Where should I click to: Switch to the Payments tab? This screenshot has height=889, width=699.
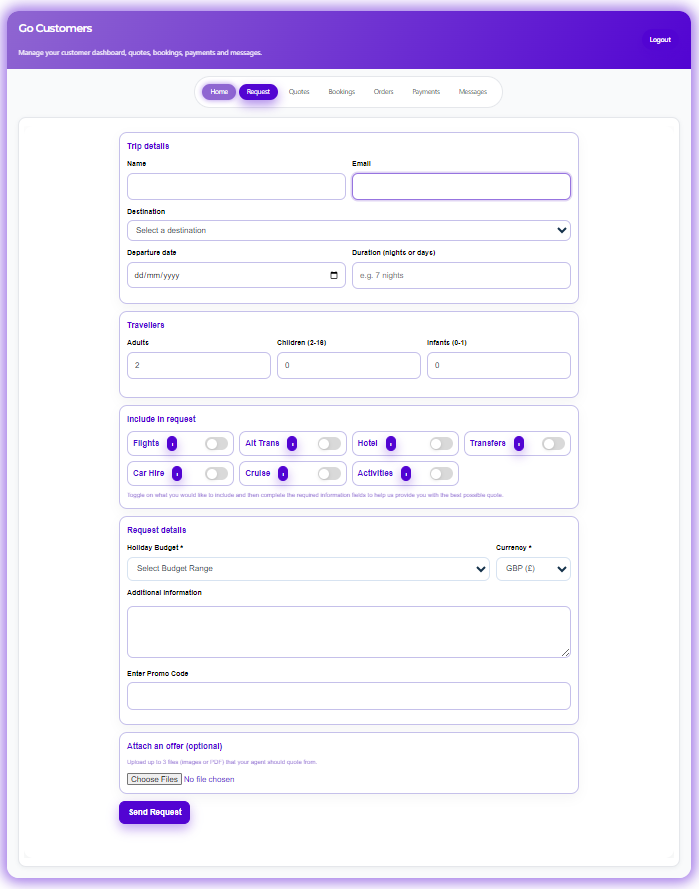point(426,92)
